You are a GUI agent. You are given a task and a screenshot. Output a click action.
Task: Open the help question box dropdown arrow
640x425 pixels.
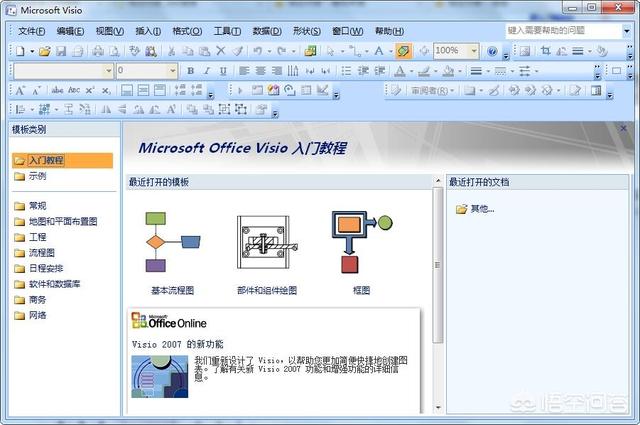pyautogui.click(x=627, y=31)
